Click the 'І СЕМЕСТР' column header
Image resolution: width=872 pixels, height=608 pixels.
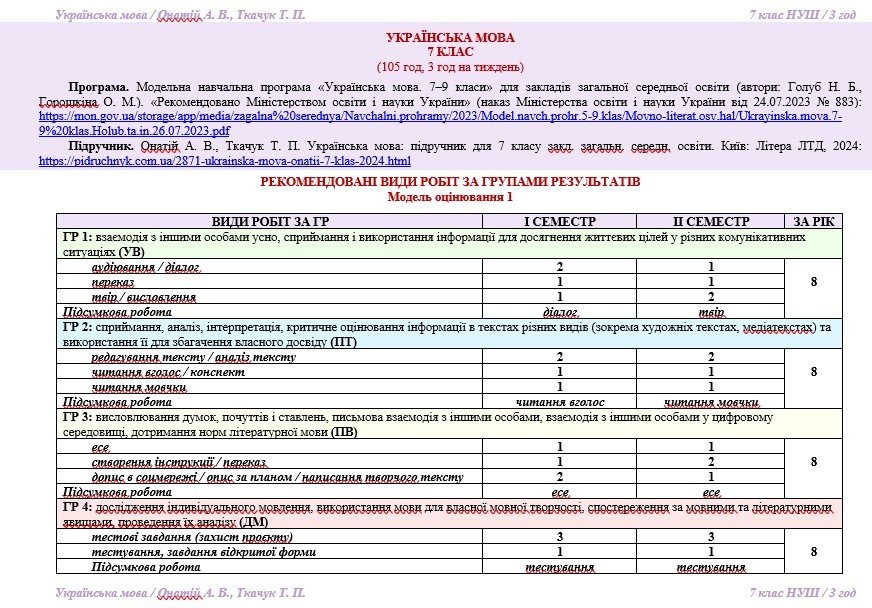coord(559,221)
